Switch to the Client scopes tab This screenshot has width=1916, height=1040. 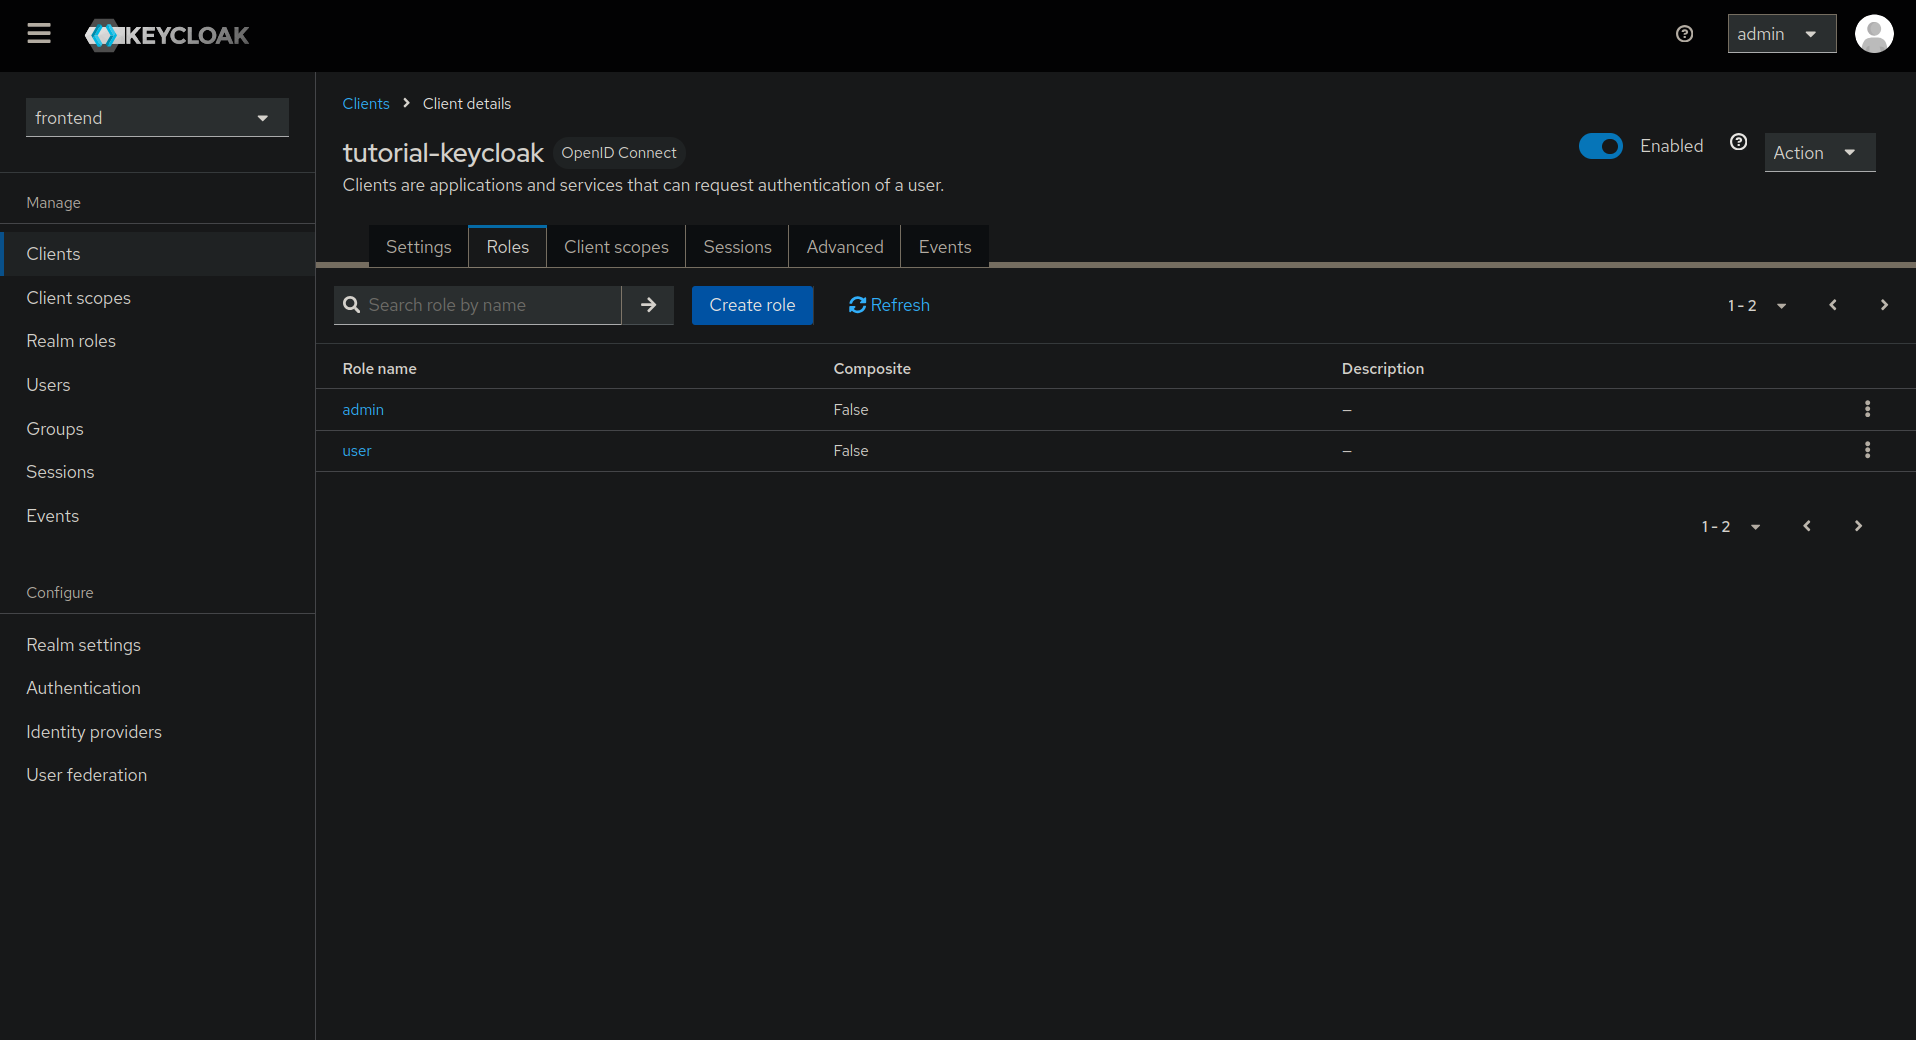(616, 247)
